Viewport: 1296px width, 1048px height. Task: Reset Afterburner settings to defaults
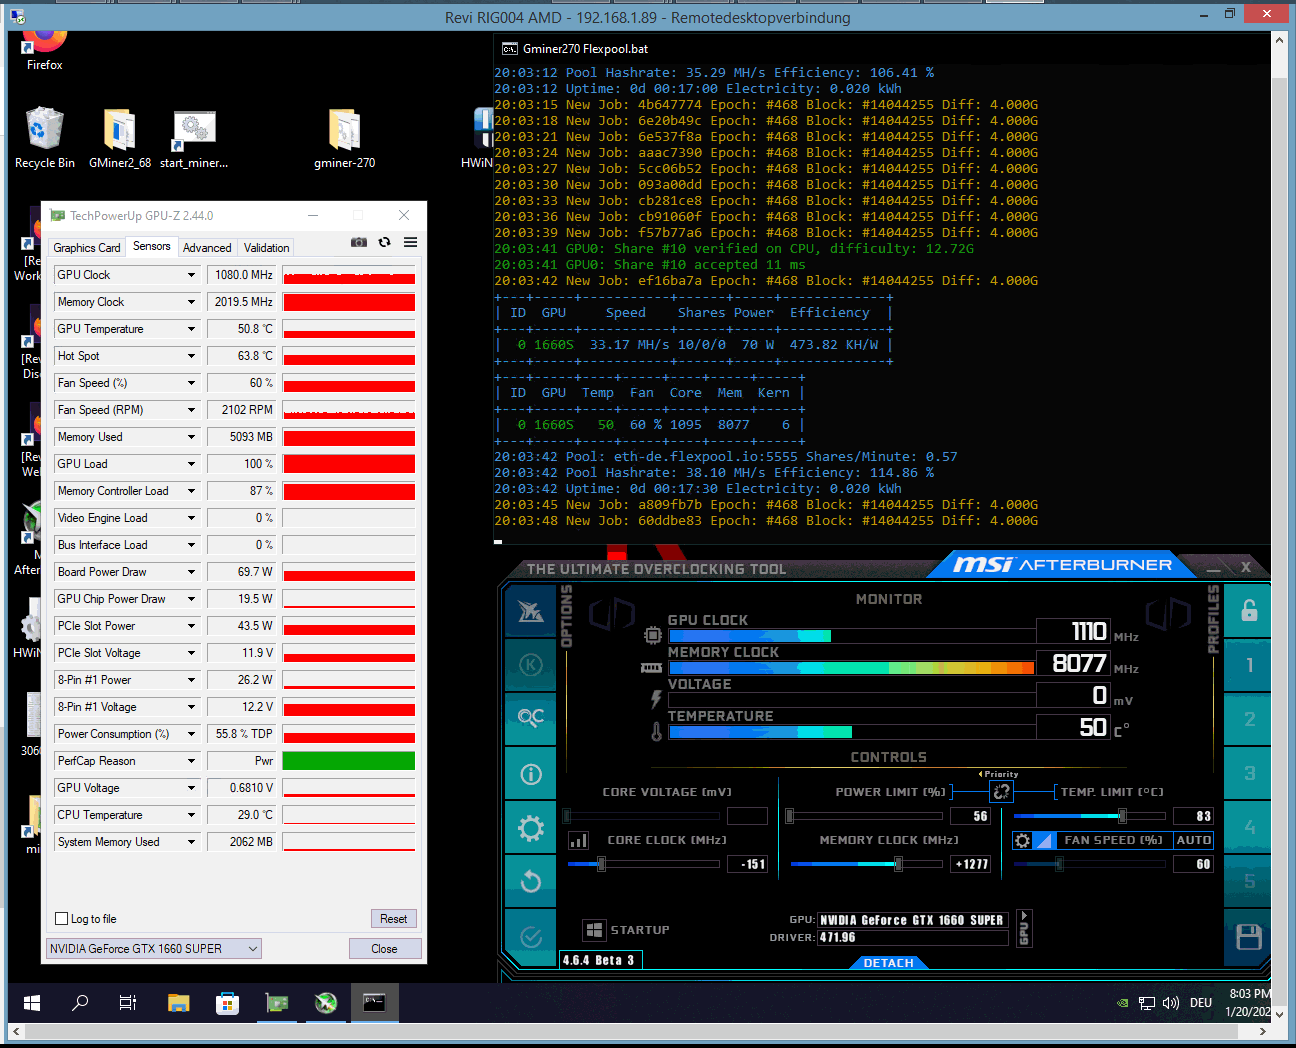[x=531, y=881]
